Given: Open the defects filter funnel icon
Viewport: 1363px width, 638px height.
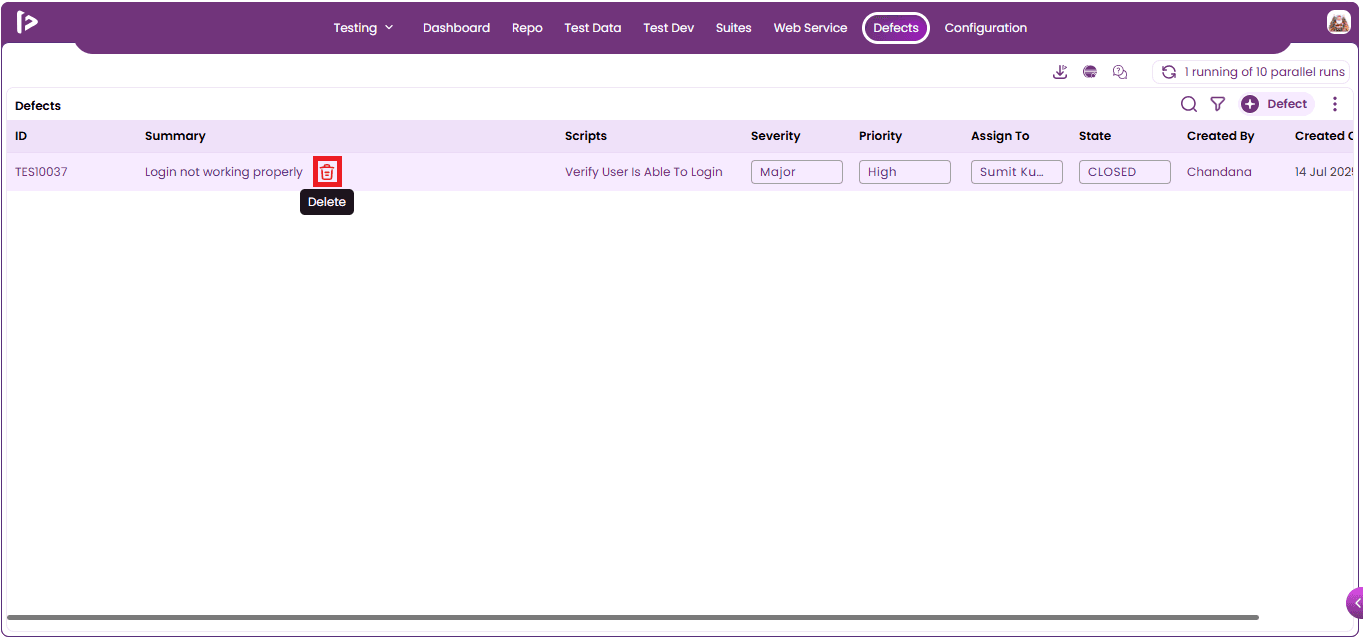Looking at the screenshot, I should point(1218,104).
